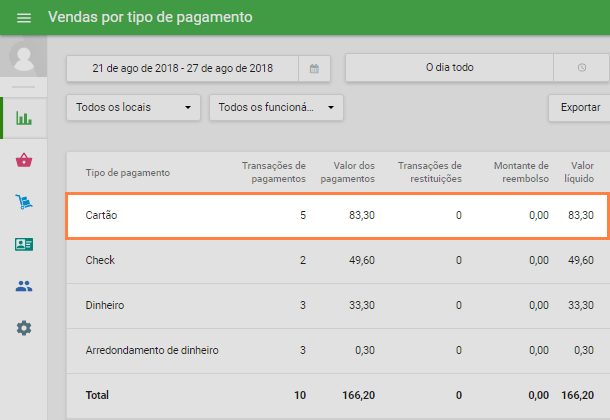610x420 pixels.
Task: Open the Todos os funcionários dropdown
Action: (276, 107)
